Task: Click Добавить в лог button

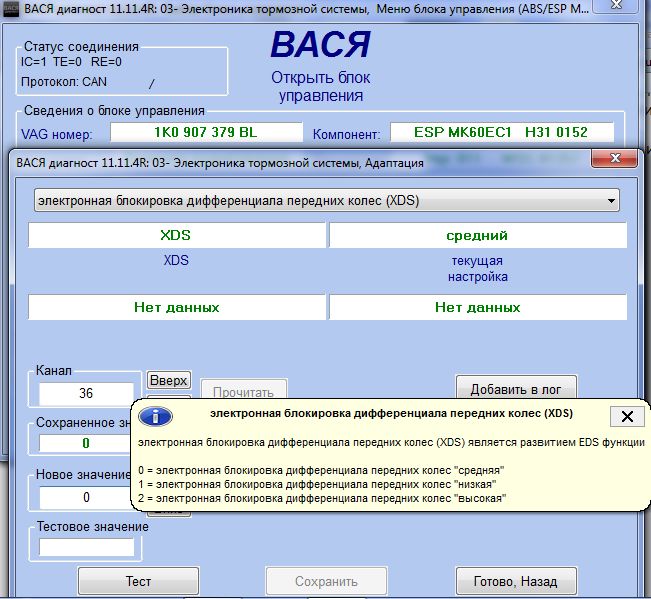Action: pyautogui.click(x=516, y=388)
